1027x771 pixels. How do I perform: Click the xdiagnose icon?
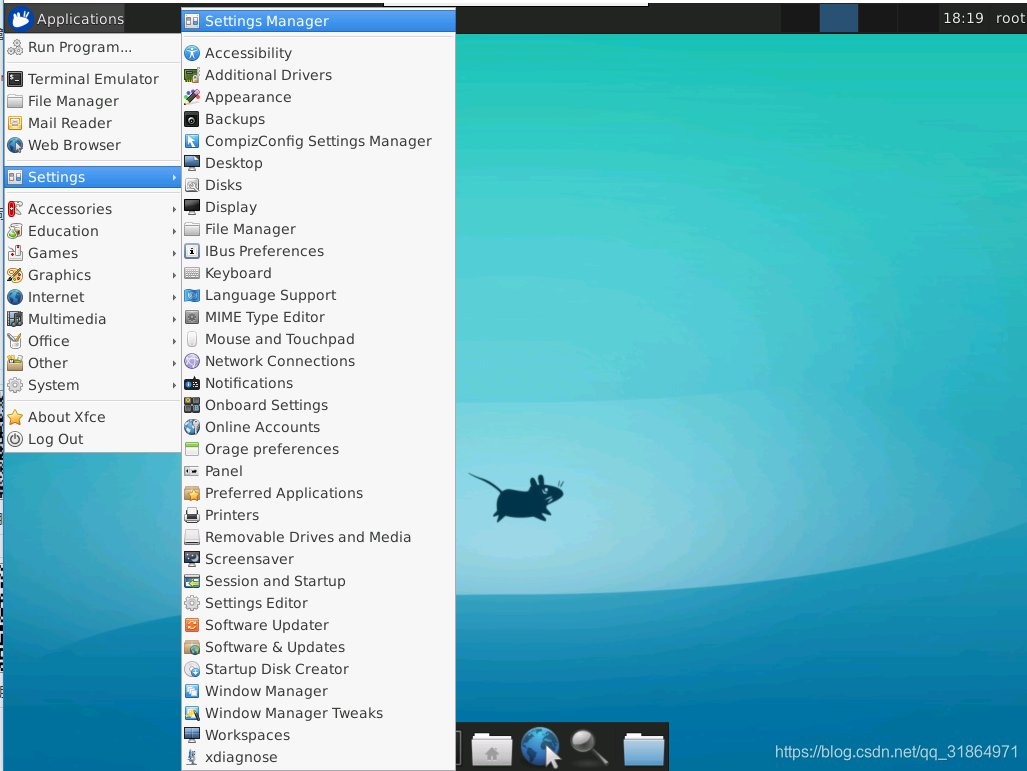pos(192,757)
